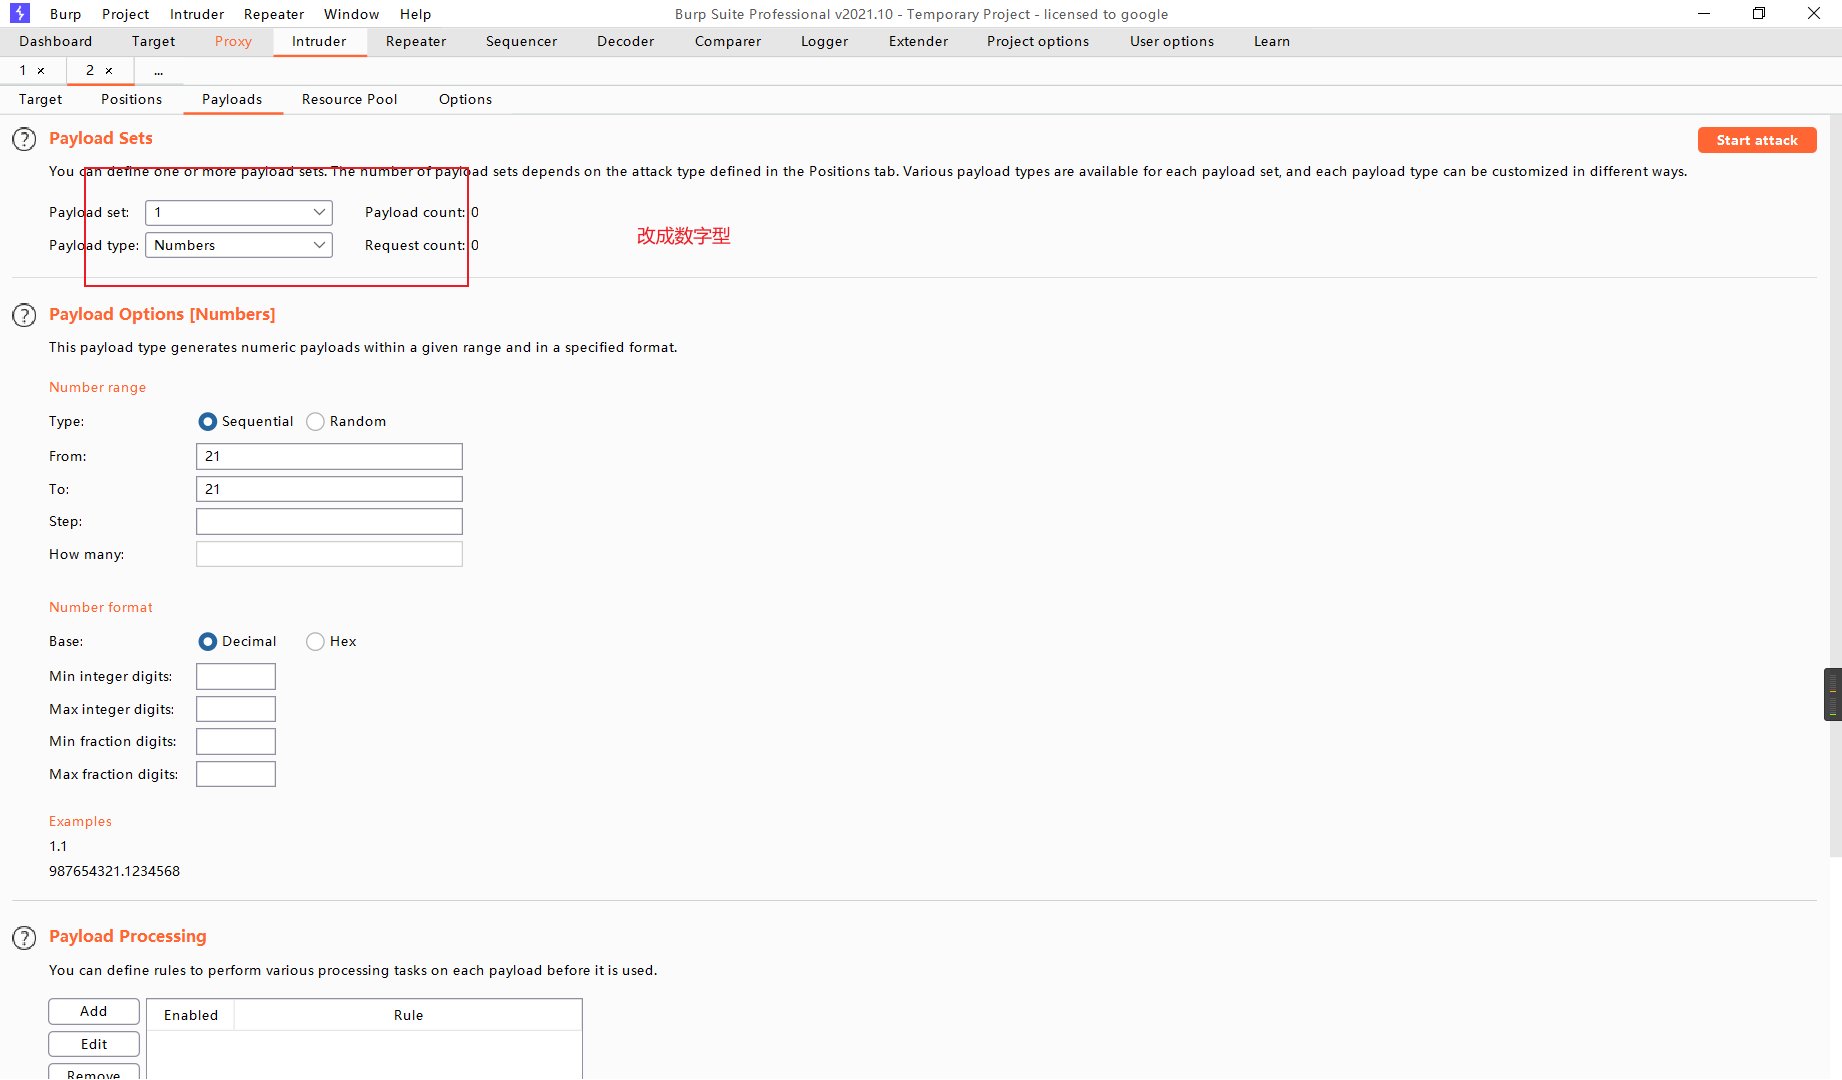The height and width of the screenshot is (1080, 1842).
Task: Close Intruder attack tab 1
Action: click(41, 71)
